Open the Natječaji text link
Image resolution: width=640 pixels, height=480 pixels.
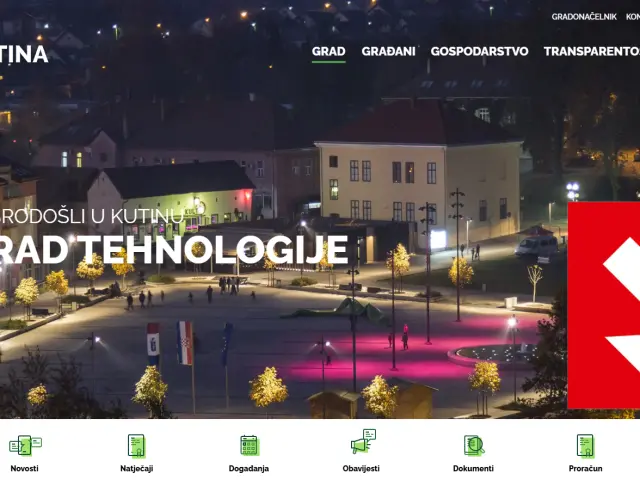point(137,468)
